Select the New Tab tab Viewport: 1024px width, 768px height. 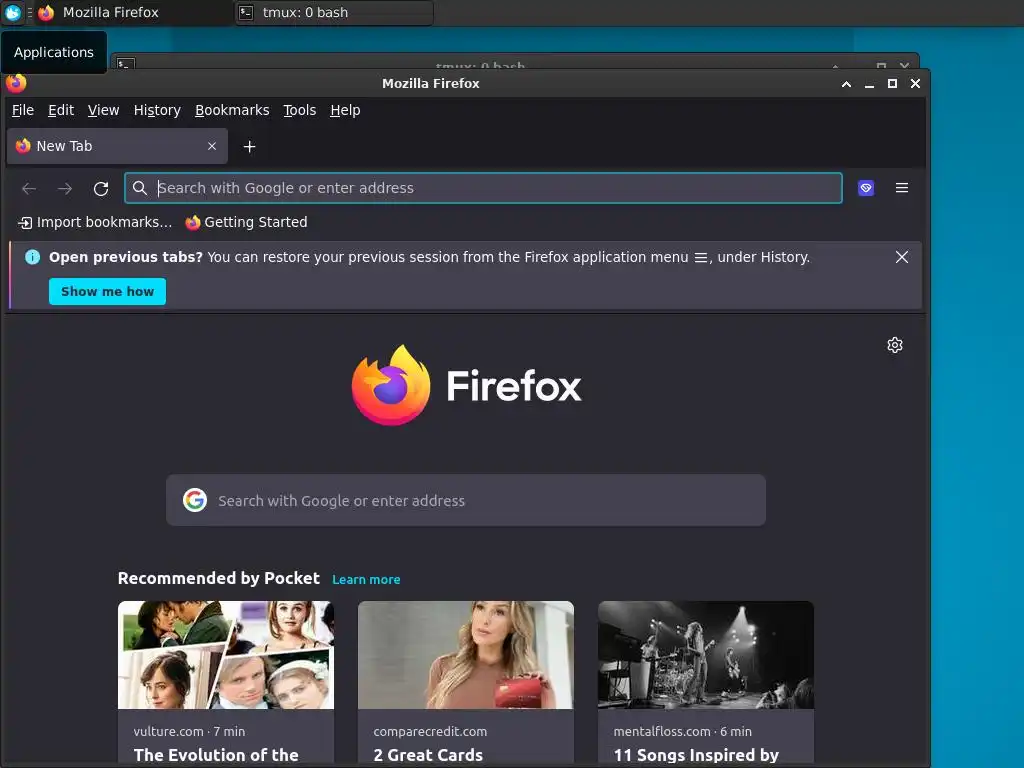click(x=117, y=146)
